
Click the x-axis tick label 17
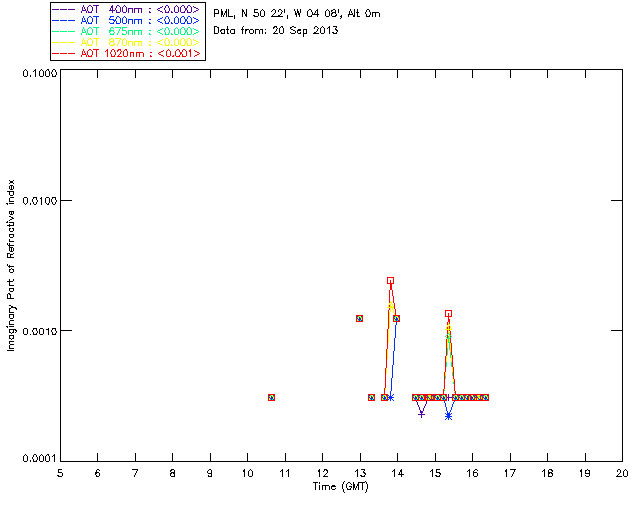[x=510, y=473]
